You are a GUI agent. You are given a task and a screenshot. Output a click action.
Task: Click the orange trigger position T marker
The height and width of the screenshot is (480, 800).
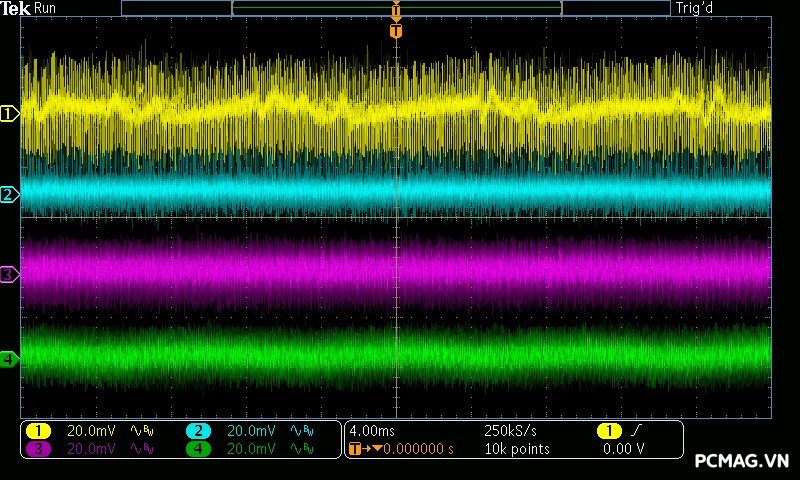coord(396,31)
